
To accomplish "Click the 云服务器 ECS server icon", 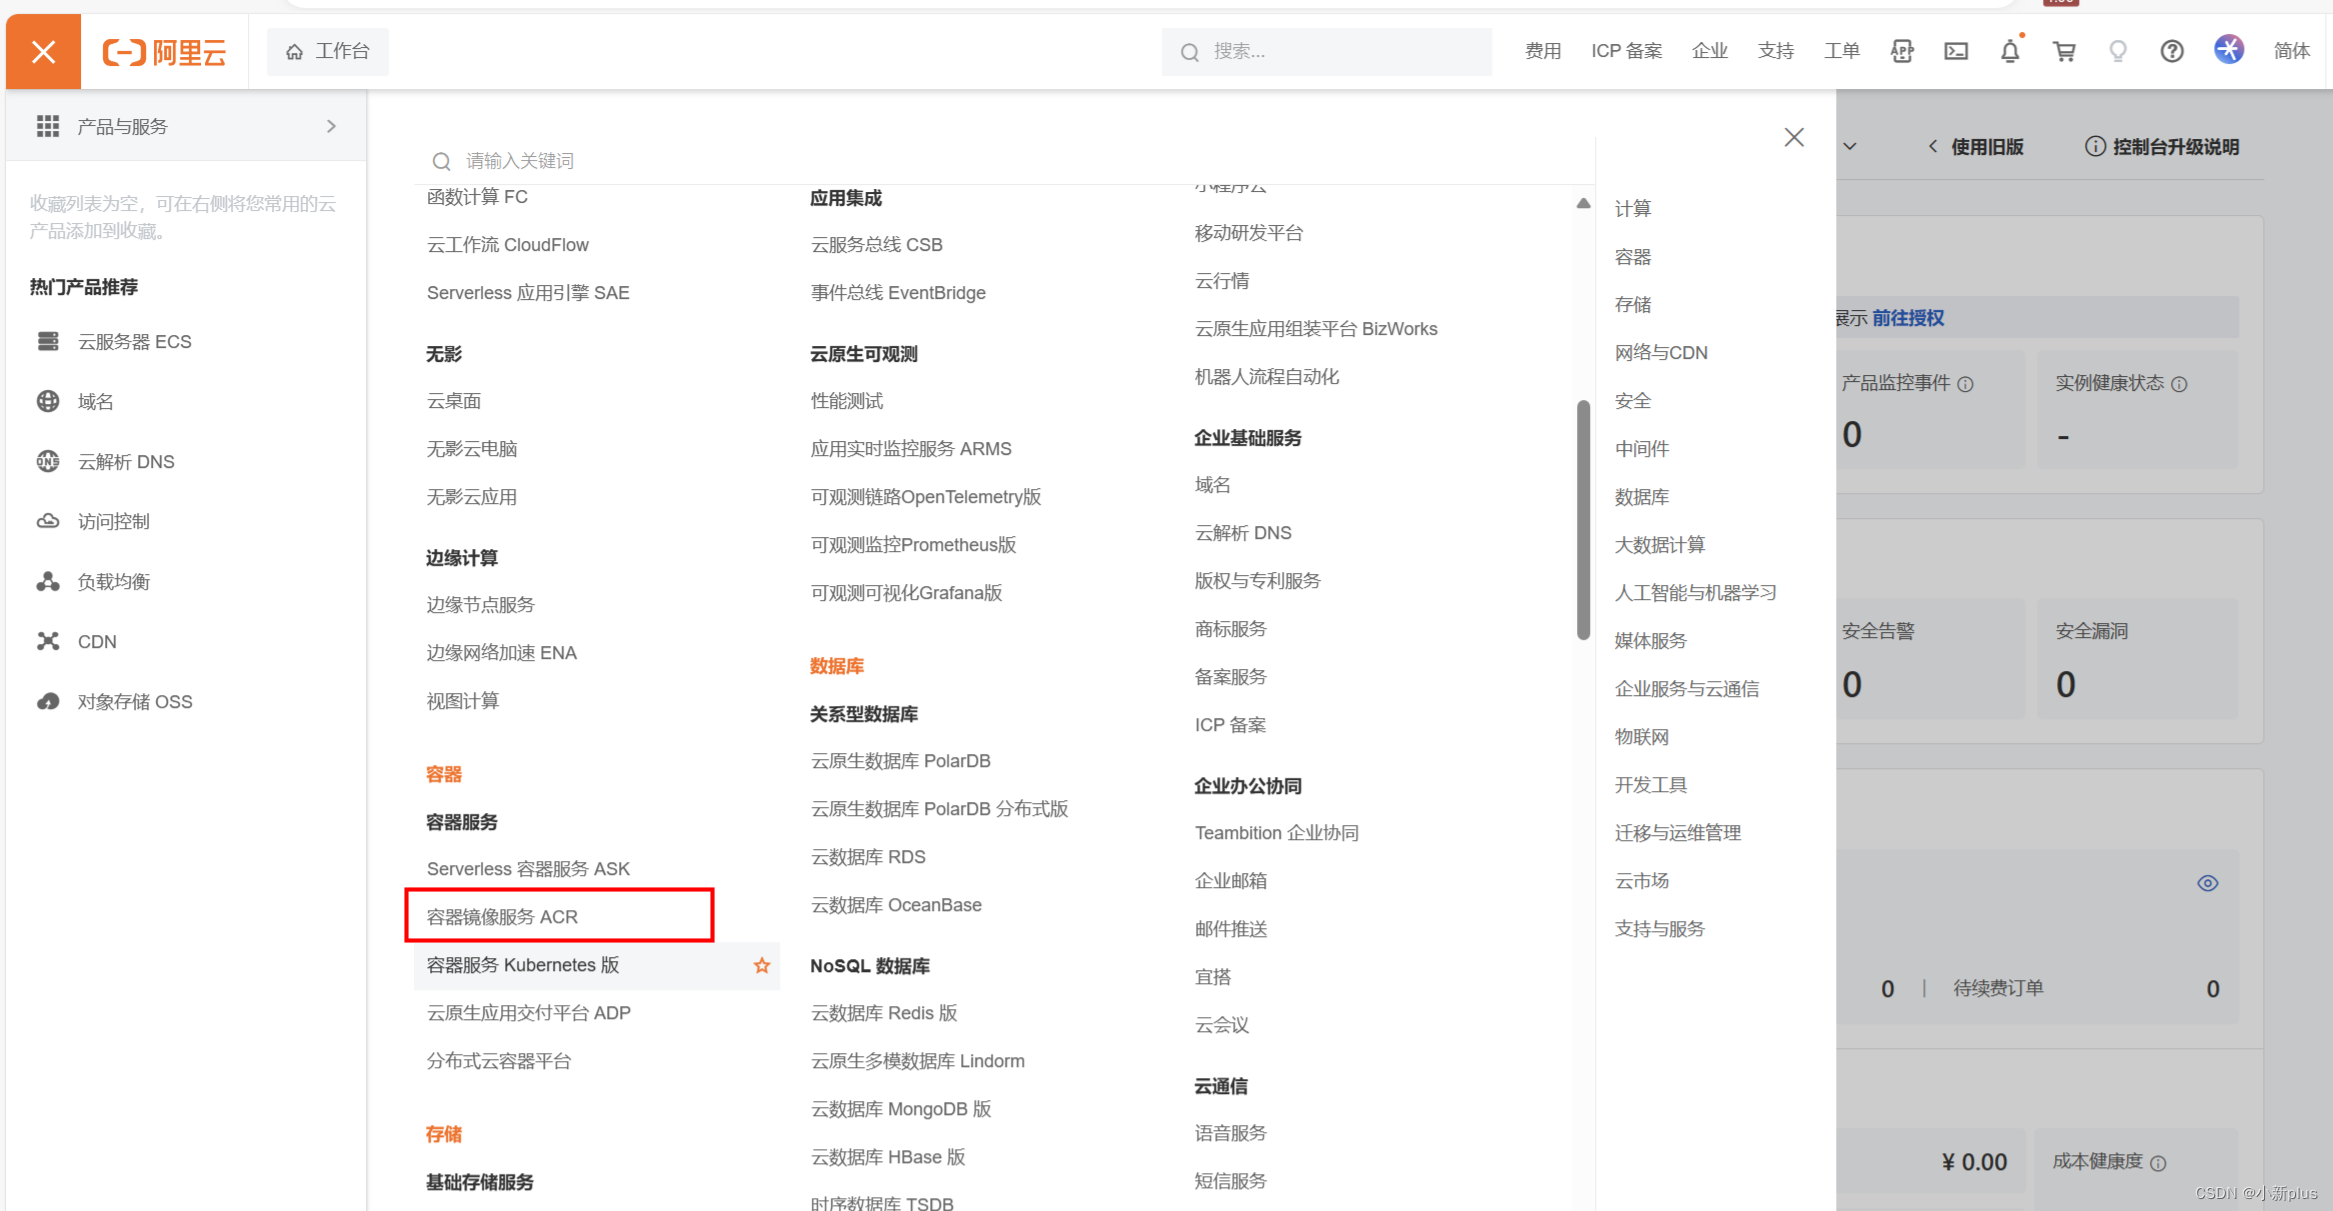I will [x=48, y=341].
